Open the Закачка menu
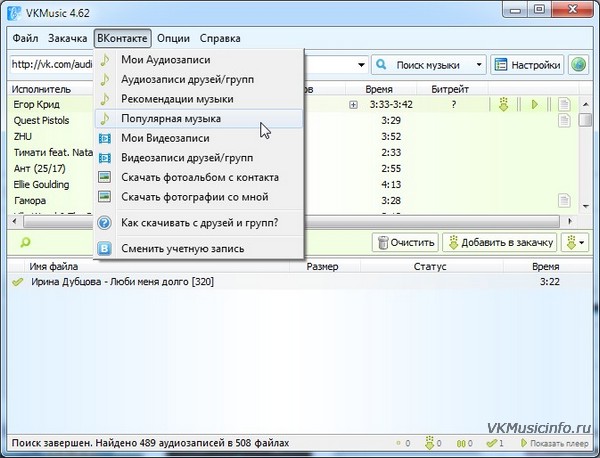The height and width of the screenshot is (458, 600). (67, 38)
